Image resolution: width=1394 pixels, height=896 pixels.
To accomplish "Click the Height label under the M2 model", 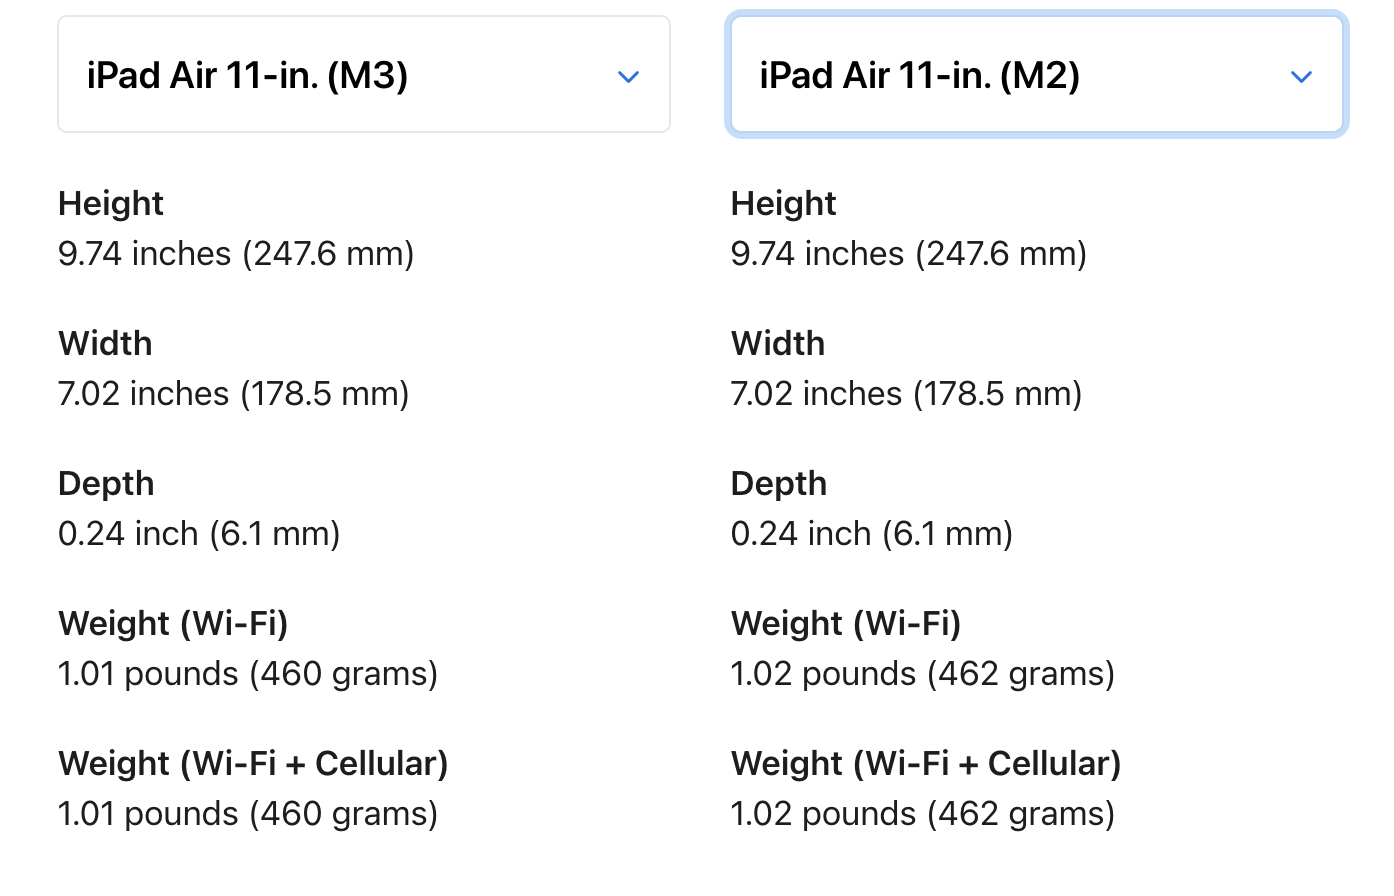I will 784,204.
